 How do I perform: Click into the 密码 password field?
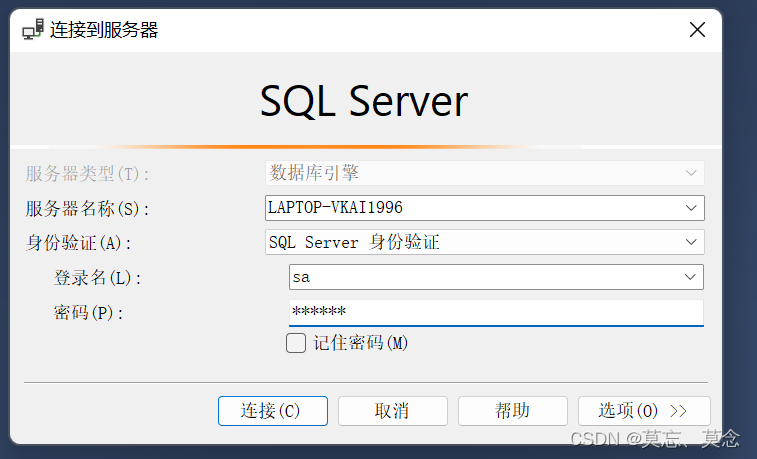coord(496,312)
